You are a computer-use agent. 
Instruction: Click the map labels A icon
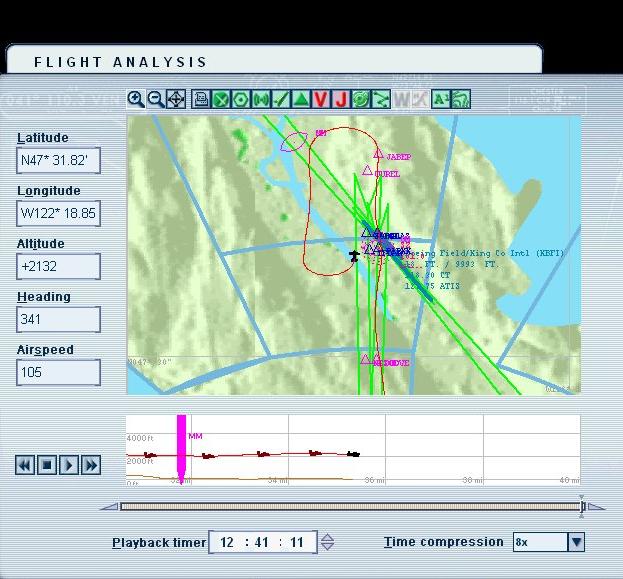440,99
